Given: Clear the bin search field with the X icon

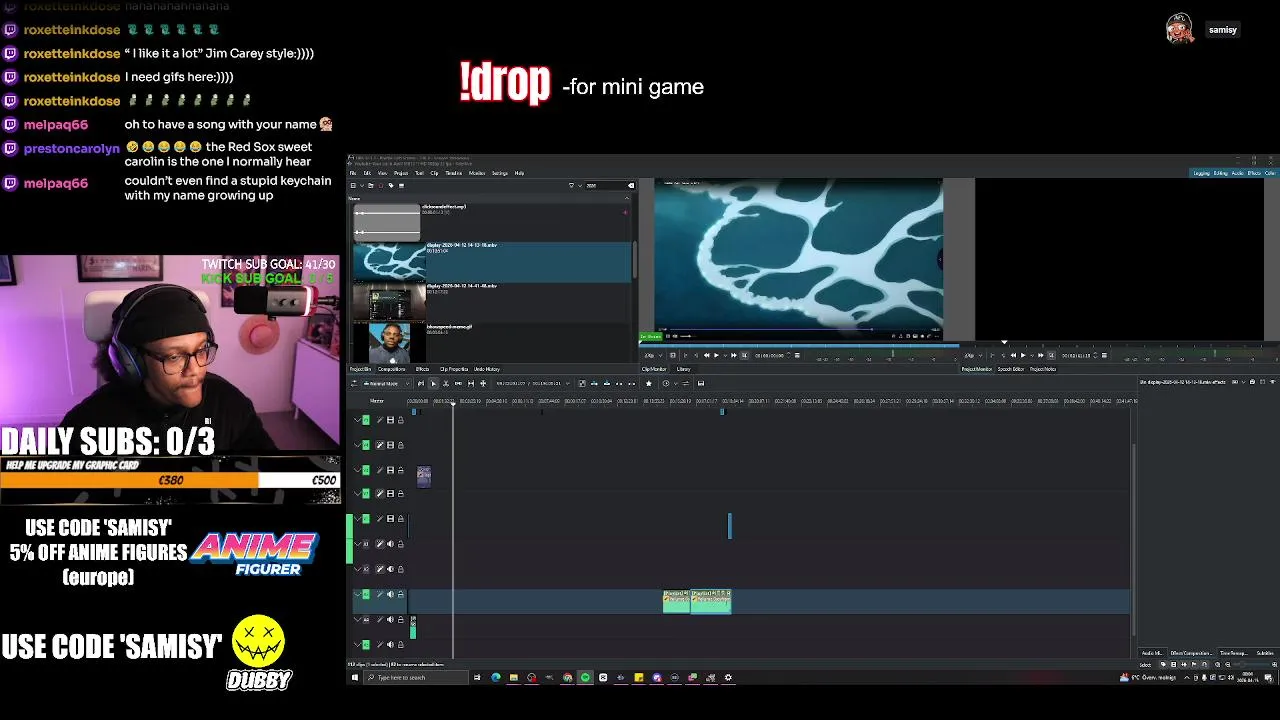Looking at the screenshot, I should tap(631, 185).
